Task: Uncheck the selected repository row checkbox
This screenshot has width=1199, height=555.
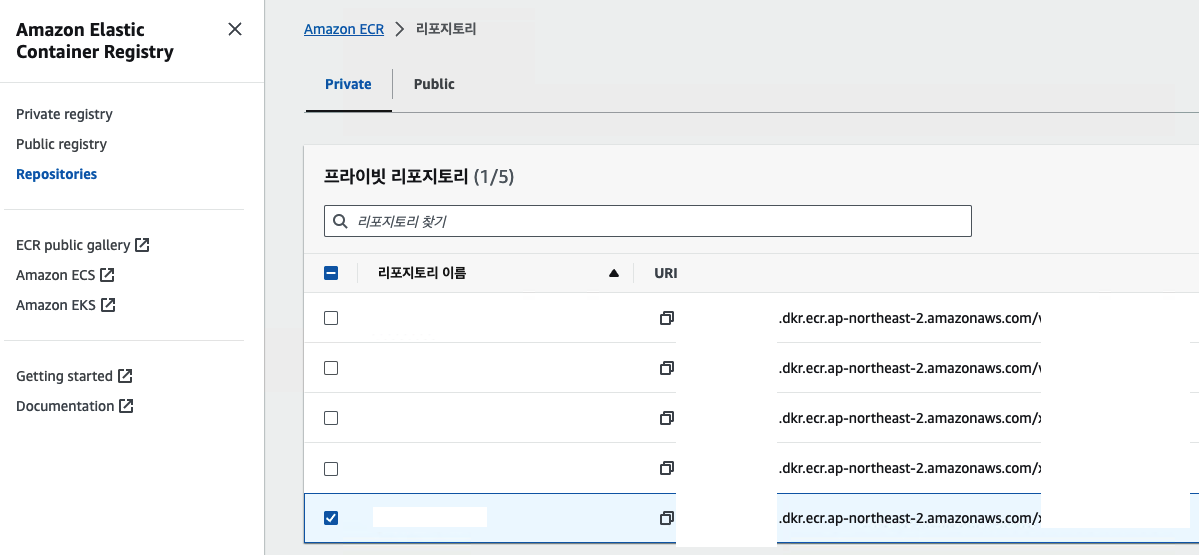Action: (331, 518)
